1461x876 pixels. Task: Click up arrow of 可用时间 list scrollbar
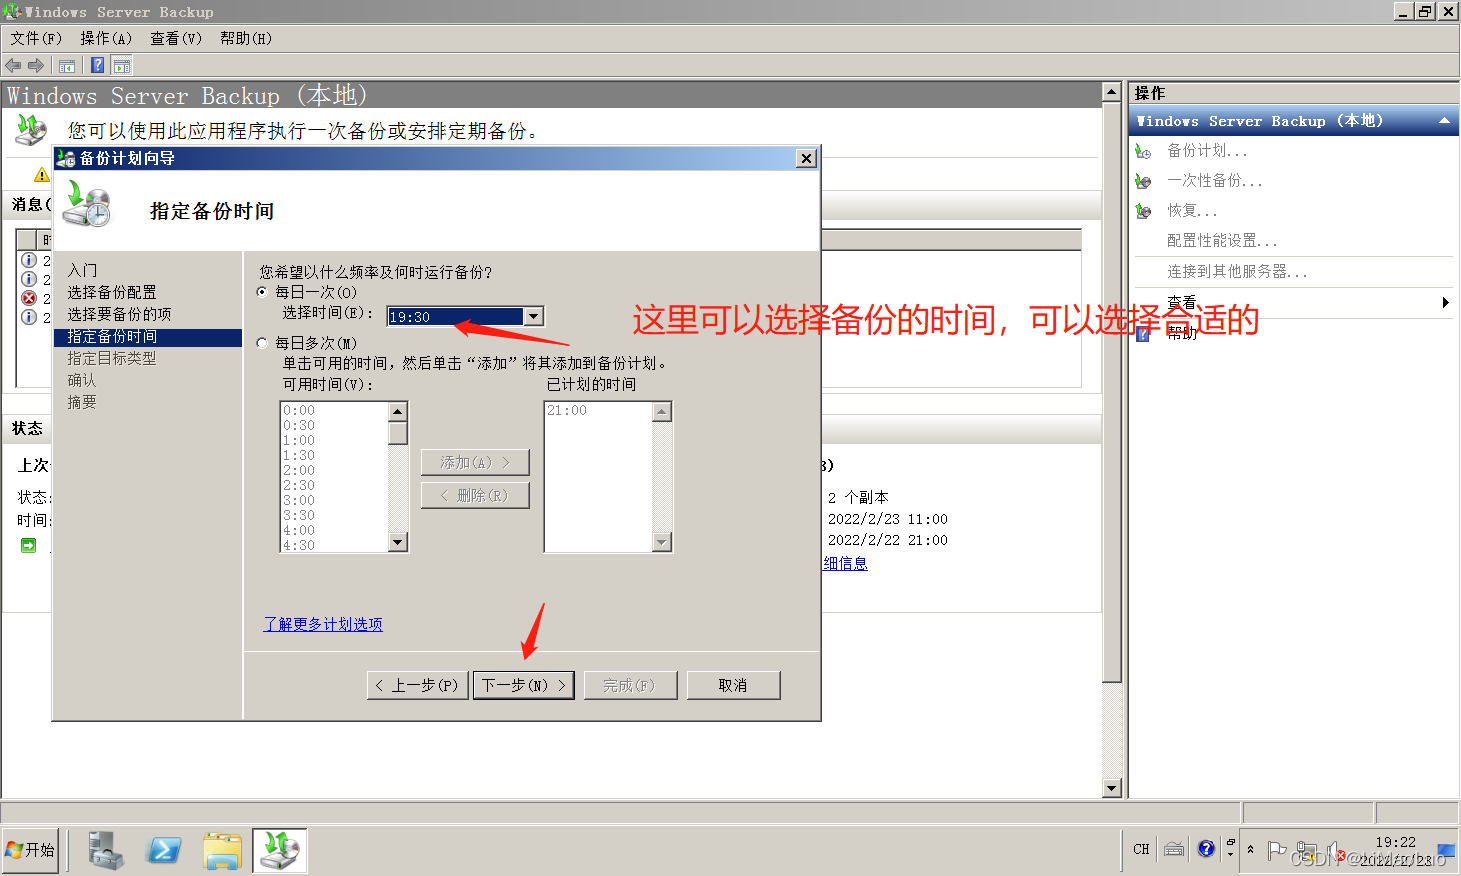pyautogui.click(x=398, y=412)
